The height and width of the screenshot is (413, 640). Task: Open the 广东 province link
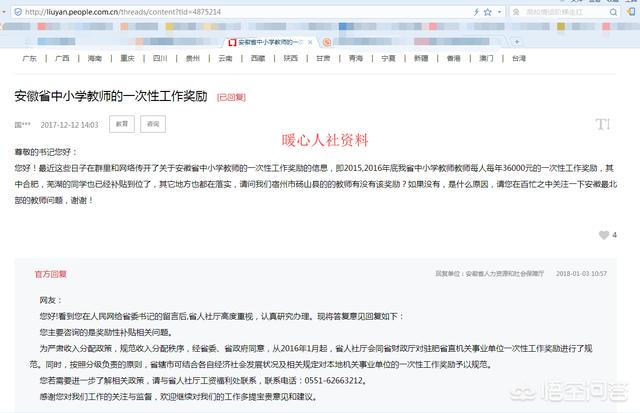pos(29,58)
